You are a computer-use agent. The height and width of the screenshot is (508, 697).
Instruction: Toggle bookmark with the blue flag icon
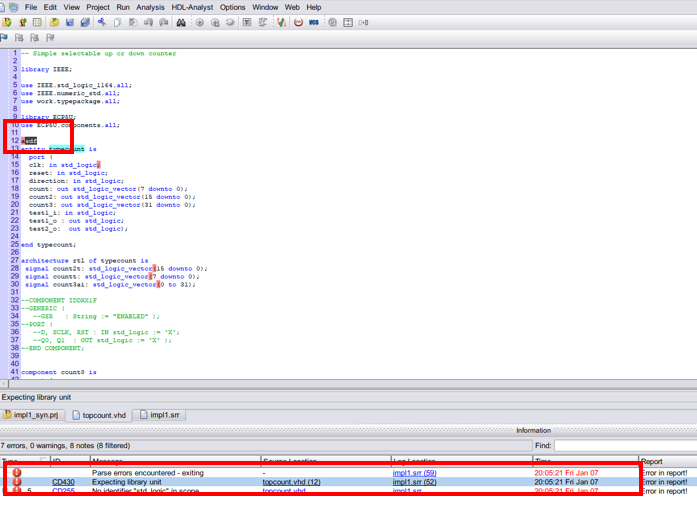pos(4,38)
